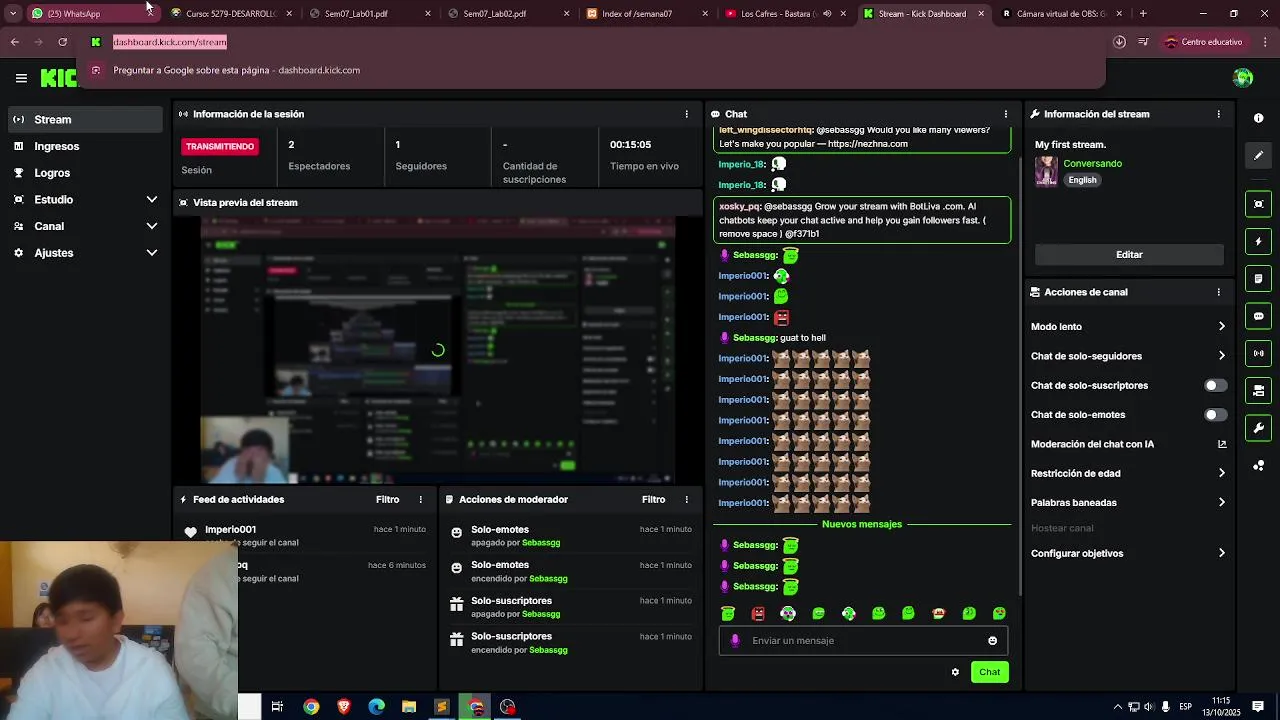Open Restricción de edad options arrow
1280x720 pixels.
point(1221,473)
